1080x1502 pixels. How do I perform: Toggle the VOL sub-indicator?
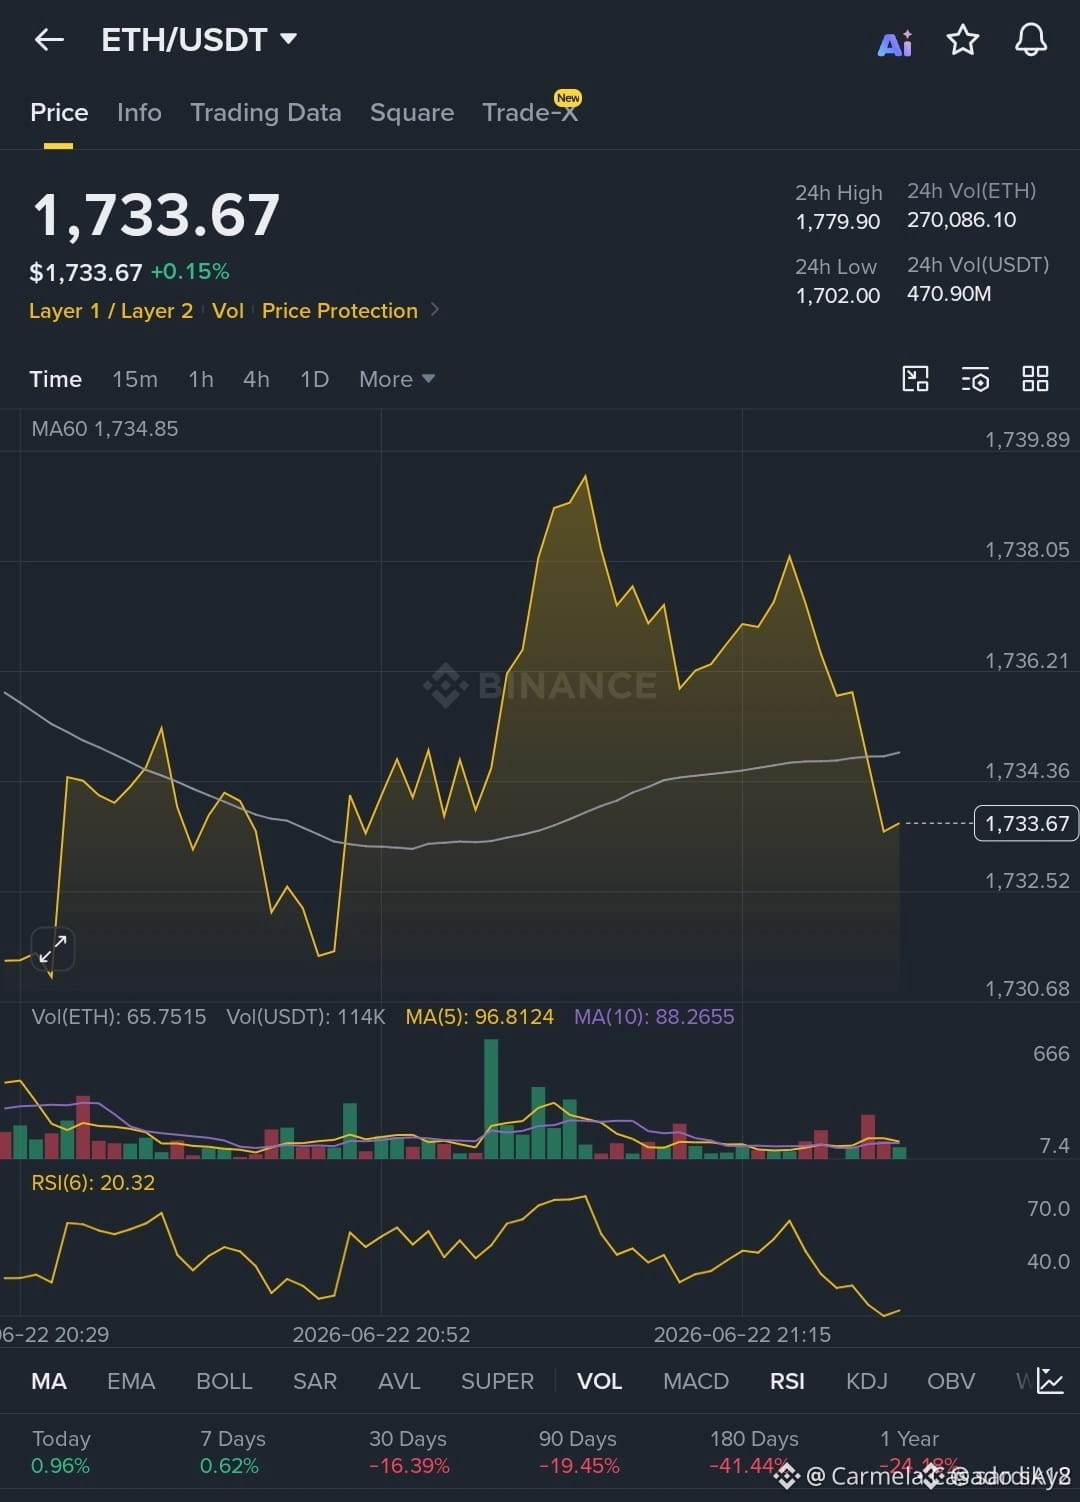click(600, 1381)
